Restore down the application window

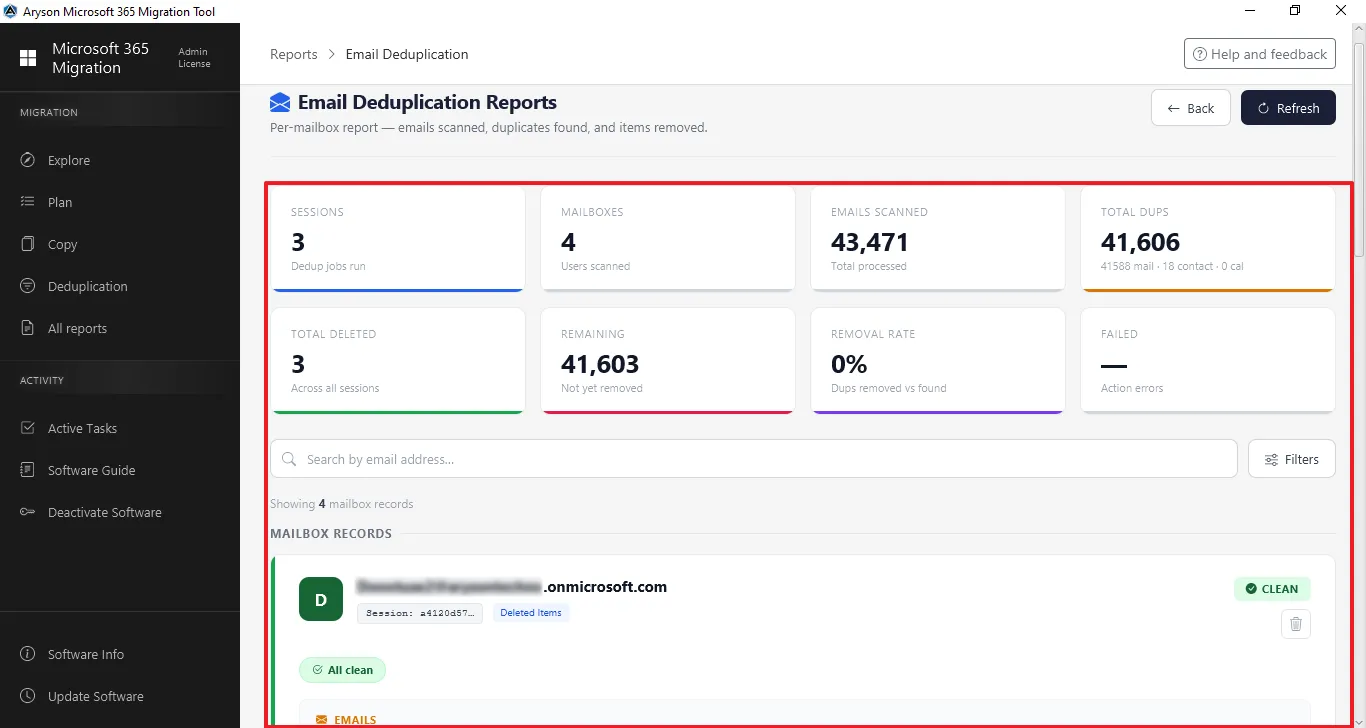(1296, 10)
